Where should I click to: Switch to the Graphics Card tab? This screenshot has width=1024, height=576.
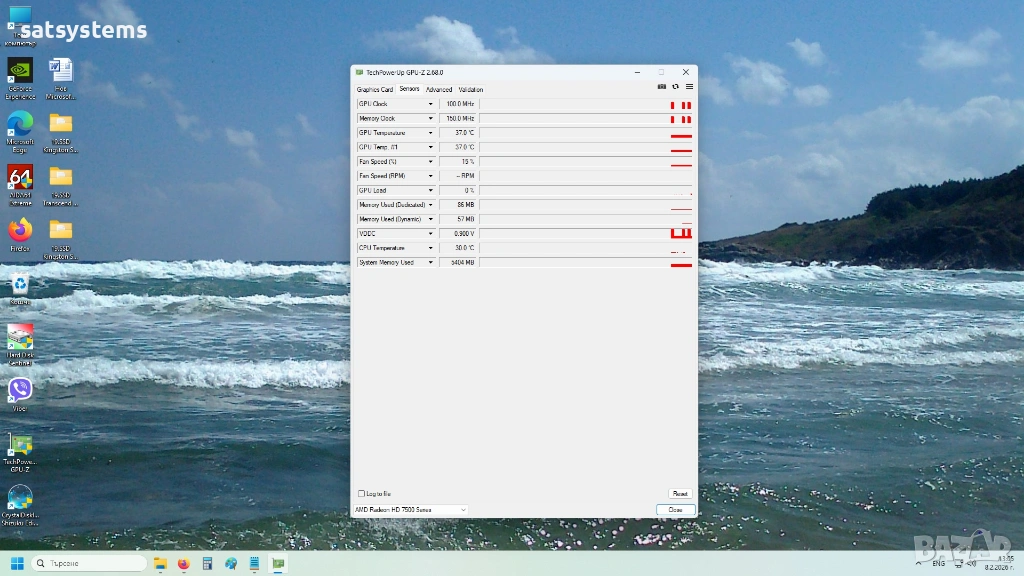point(375,90)
